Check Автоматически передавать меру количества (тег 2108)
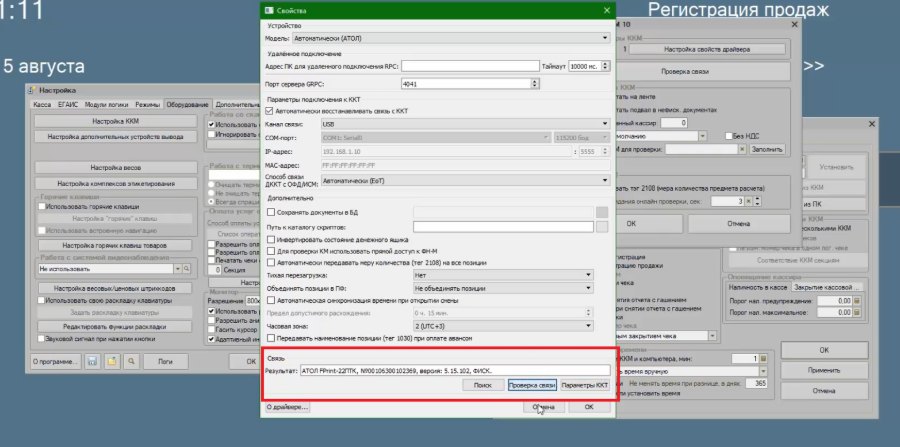 pyautogui.click(x=271, y=262)
